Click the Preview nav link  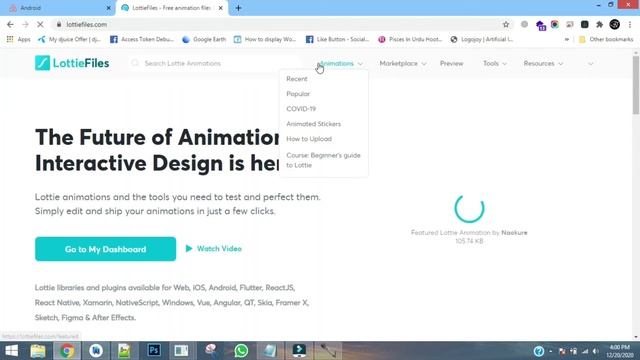tap(451, 63)
